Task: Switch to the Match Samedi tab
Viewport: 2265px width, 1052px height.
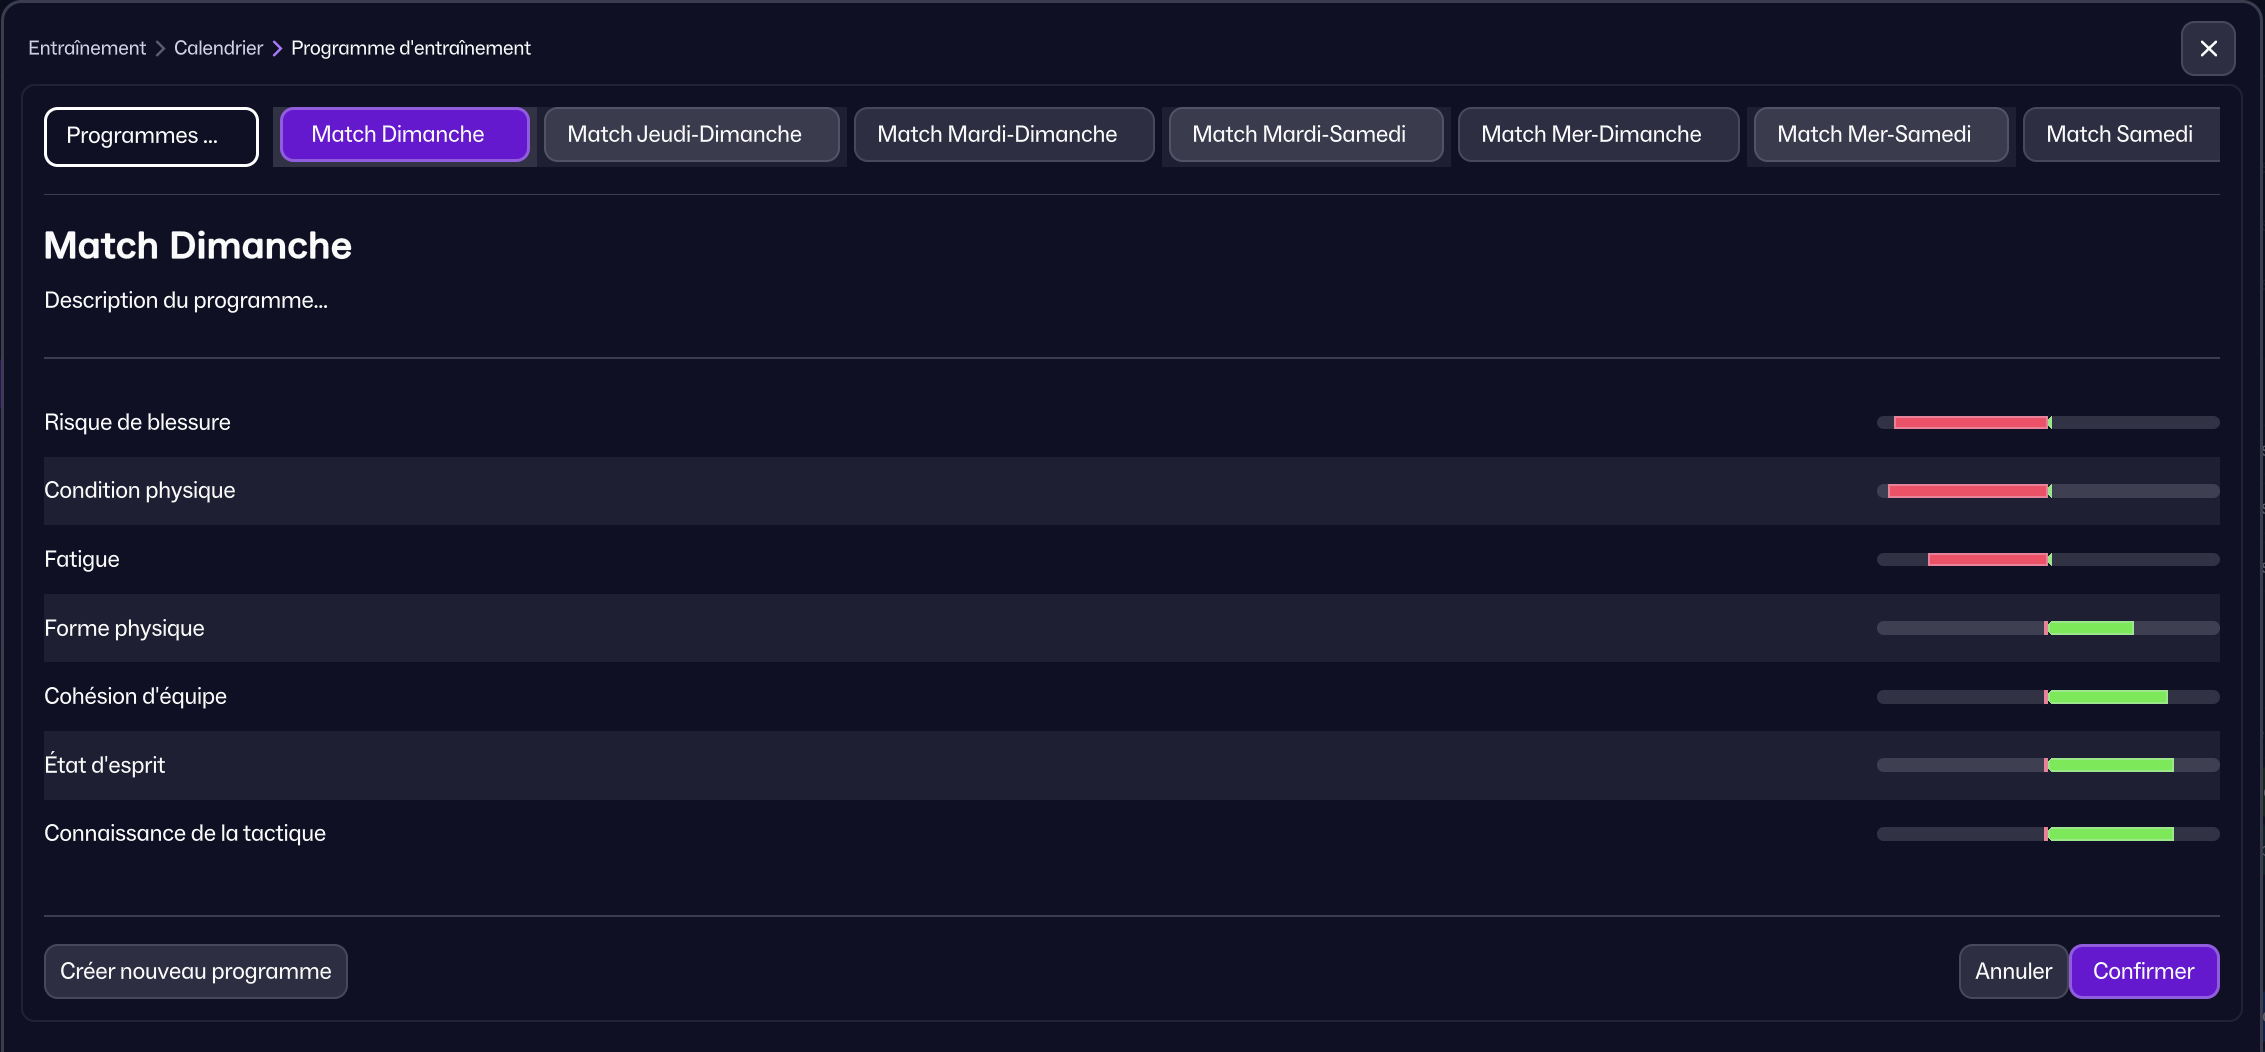Action: coord(2120,134)
